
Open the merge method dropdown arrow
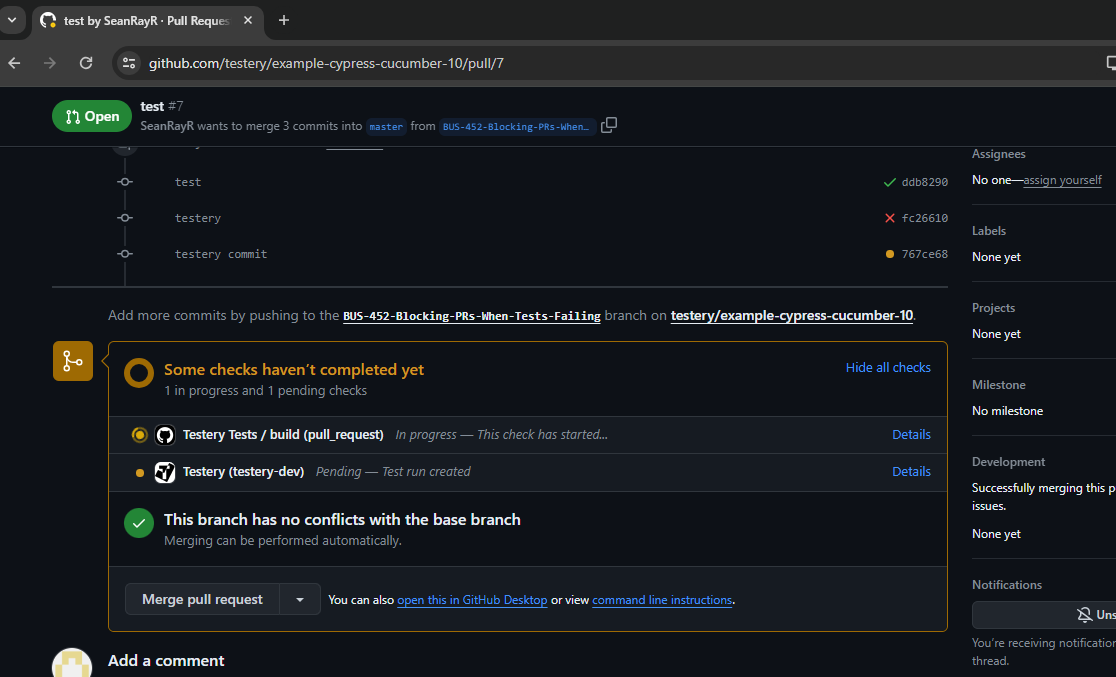pos(300,599)
